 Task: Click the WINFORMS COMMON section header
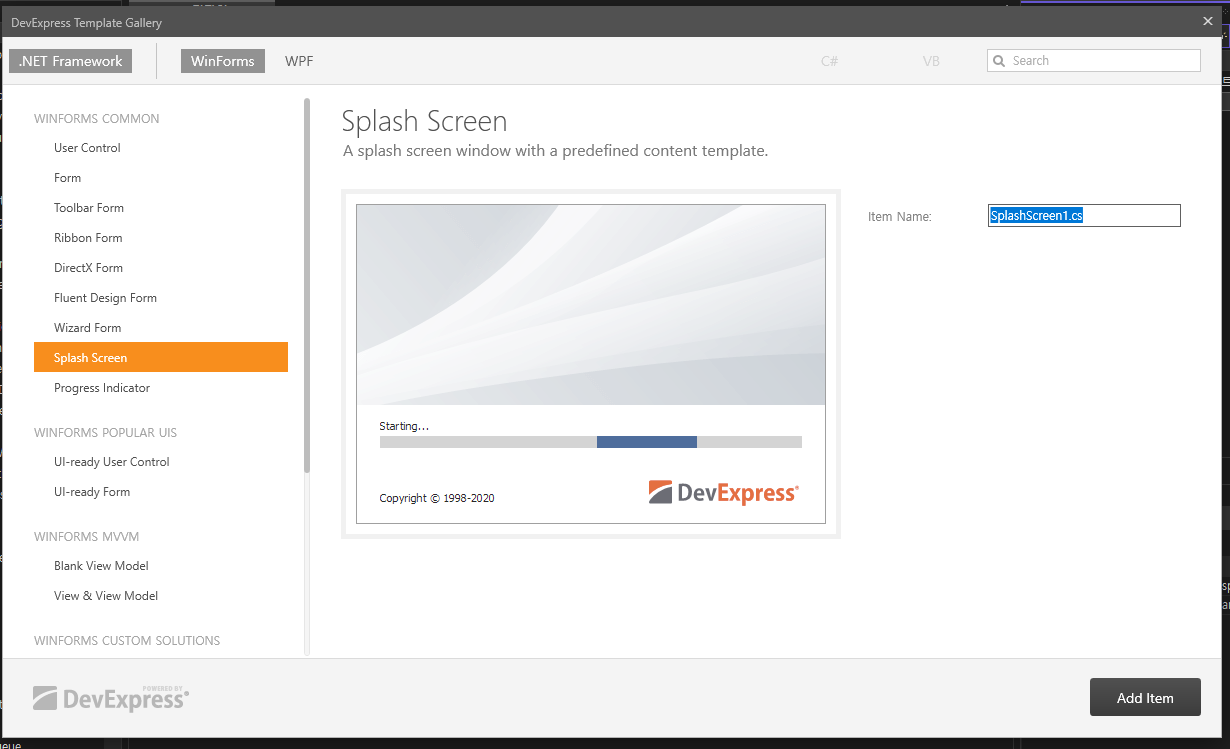(97, 118)
